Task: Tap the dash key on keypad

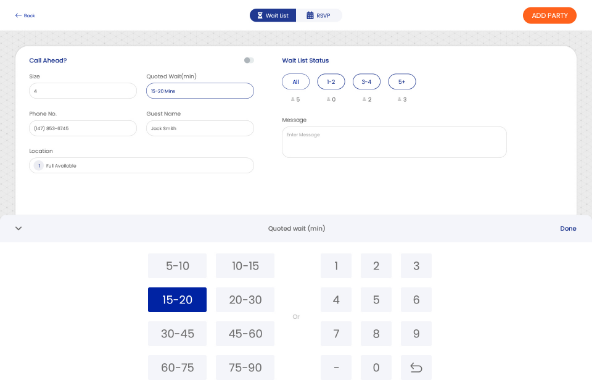Action: click(336, 367)
